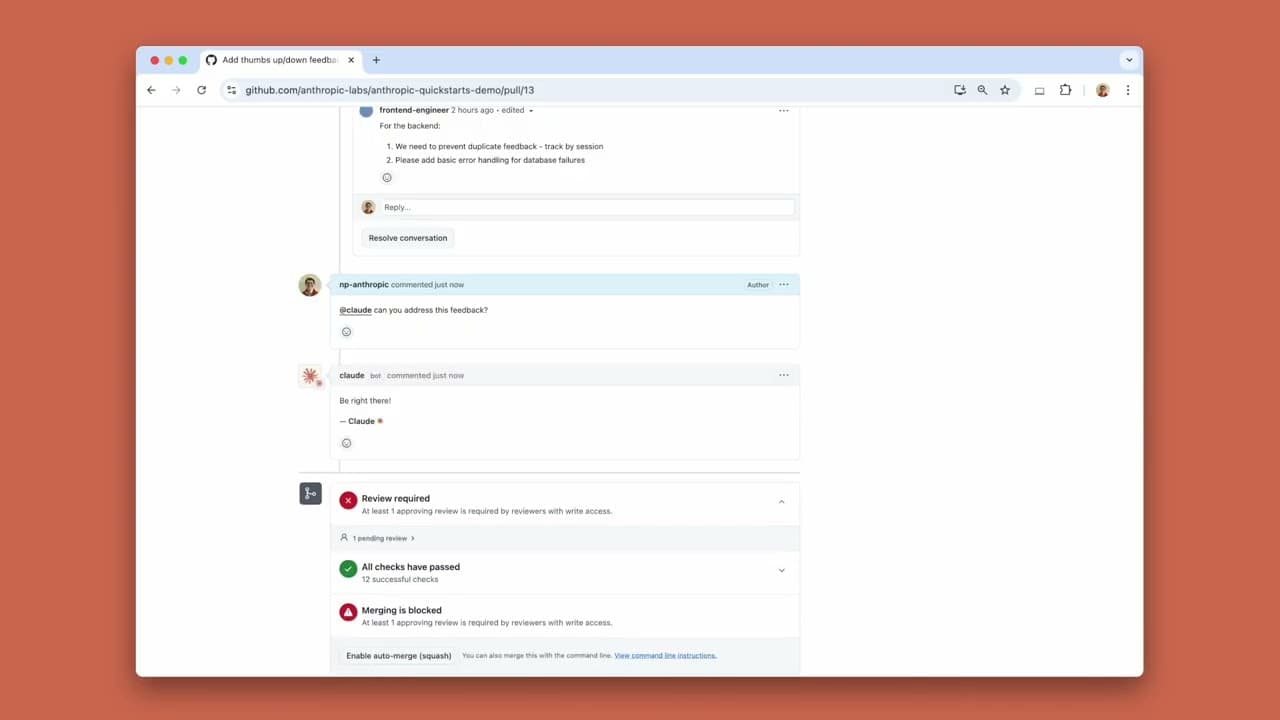Viewport: 1280px width, 720px height.
Task: Reload the current GitHub page
Action: pos(201,90)
